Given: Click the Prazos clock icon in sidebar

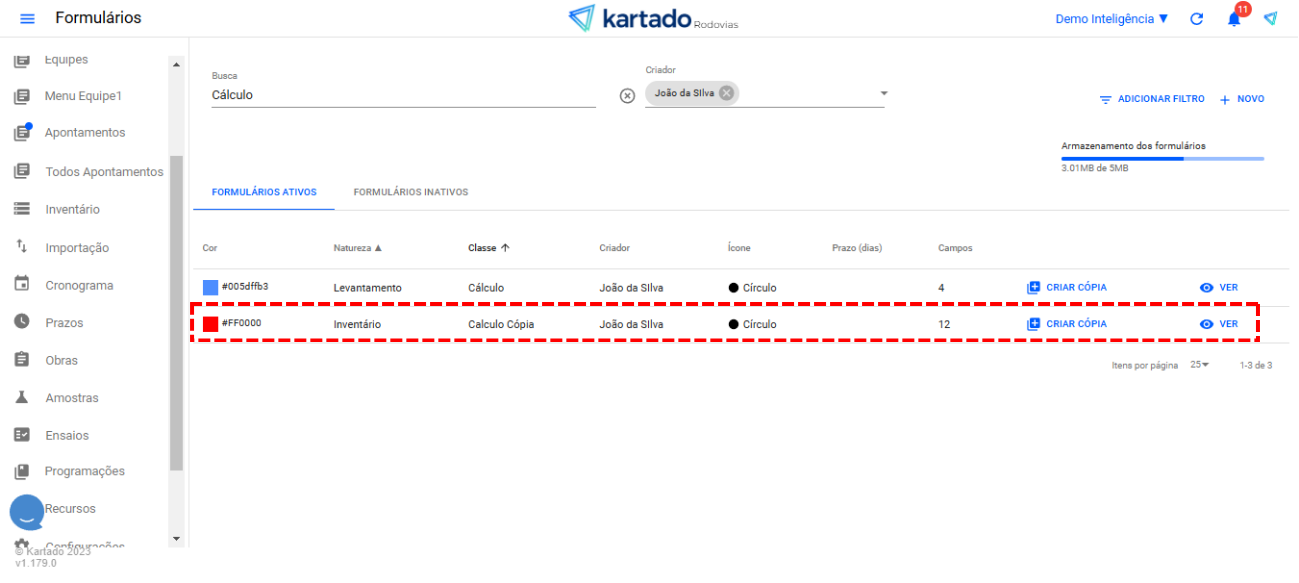Looking at the screenshot, I should (22, 322).
